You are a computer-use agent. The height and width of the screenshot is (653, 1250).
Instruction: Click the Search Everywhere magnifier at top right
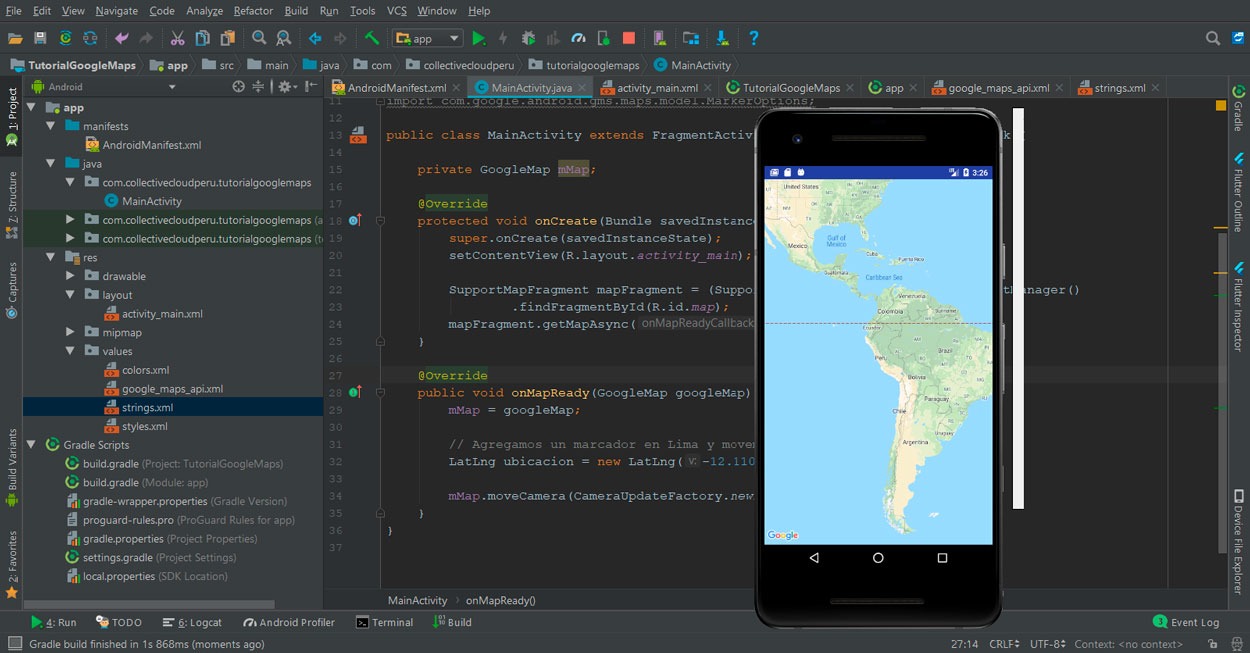1213,38
